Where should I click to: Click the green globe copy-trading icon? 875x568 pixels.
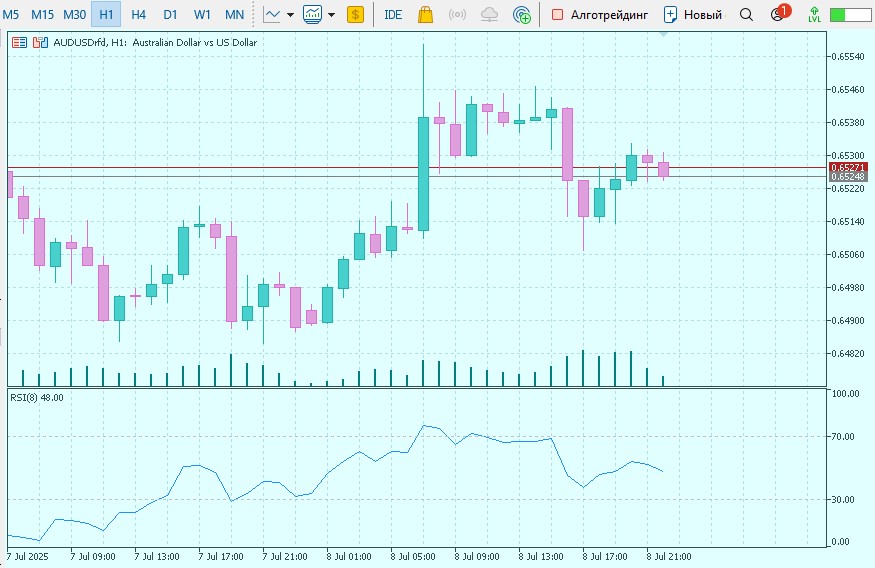521,15
